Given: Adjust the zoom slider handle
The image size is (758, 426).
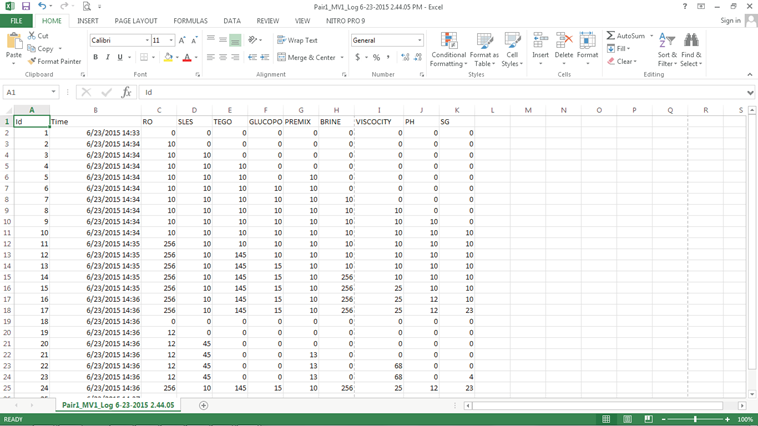Looking at the screenshot, I should tap(695, 419).
